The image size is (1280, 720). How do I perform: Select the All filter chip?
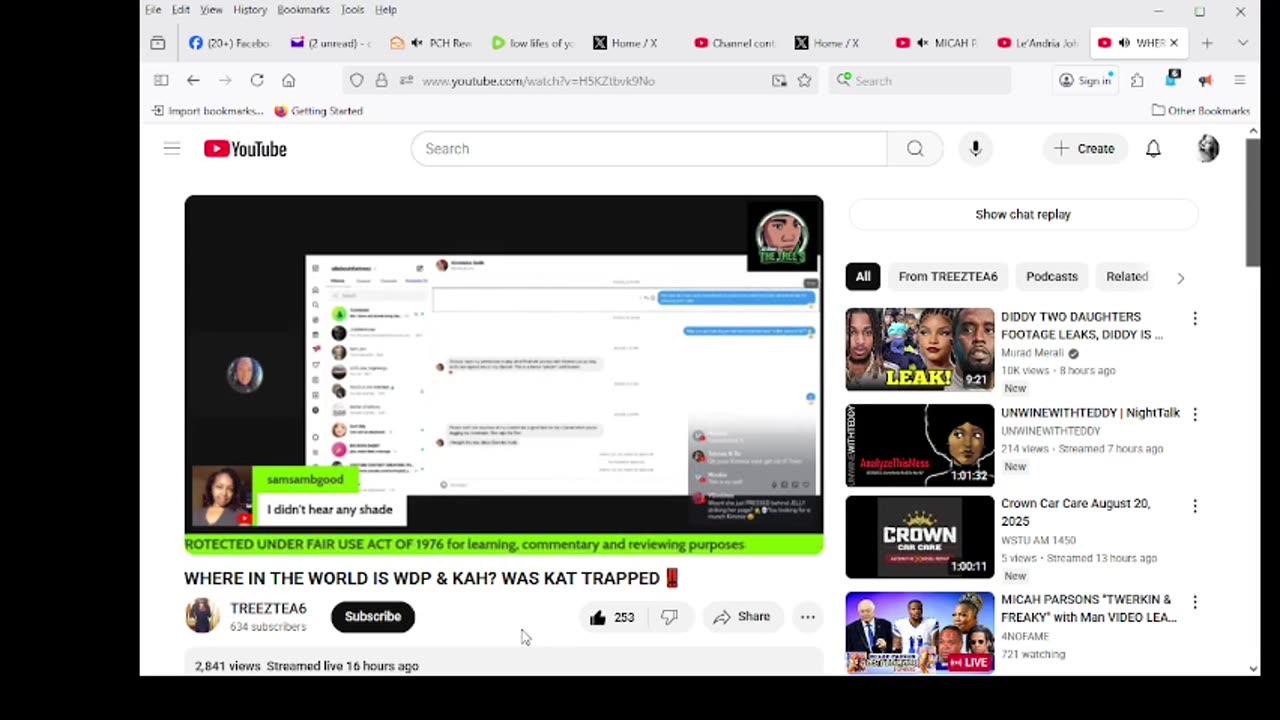tap(863, 277)
